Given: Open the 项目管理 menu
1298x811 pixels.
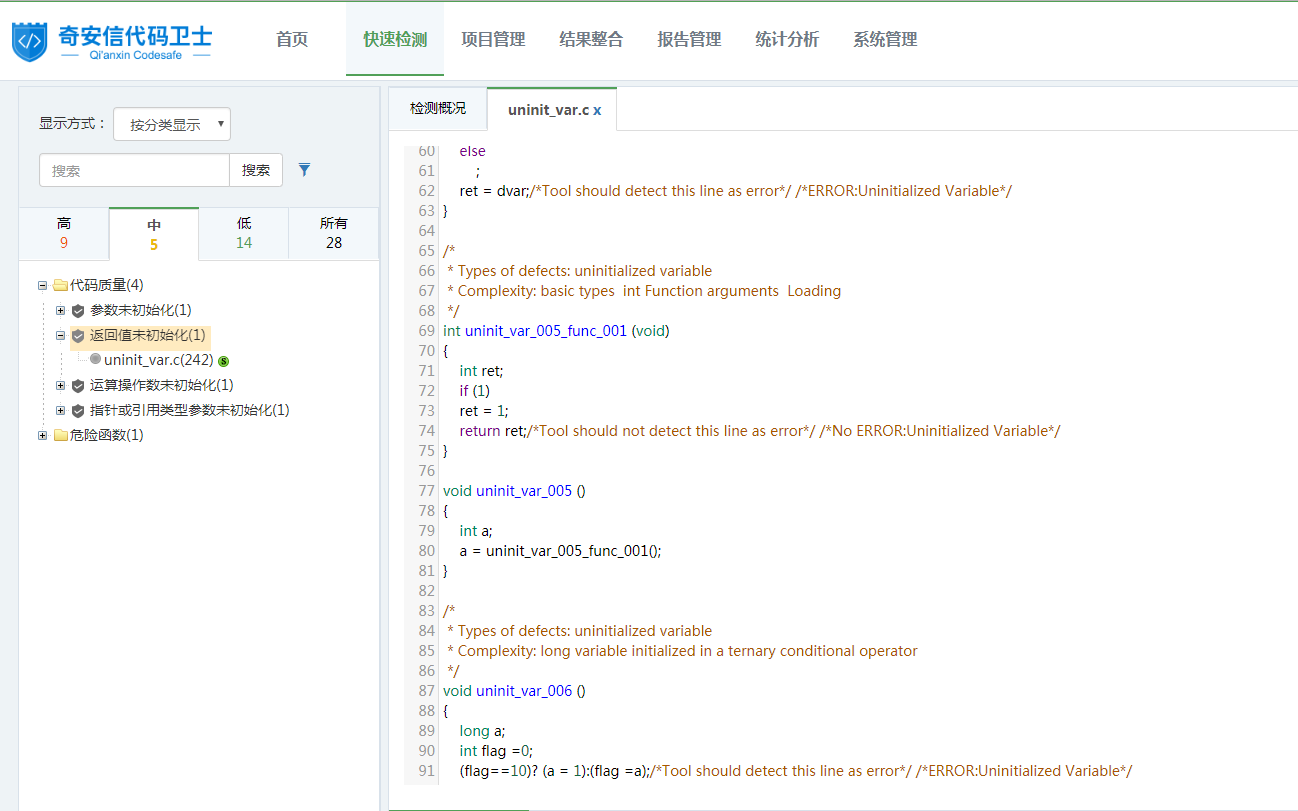Looking at the screenshot, I should click(493, 40).
